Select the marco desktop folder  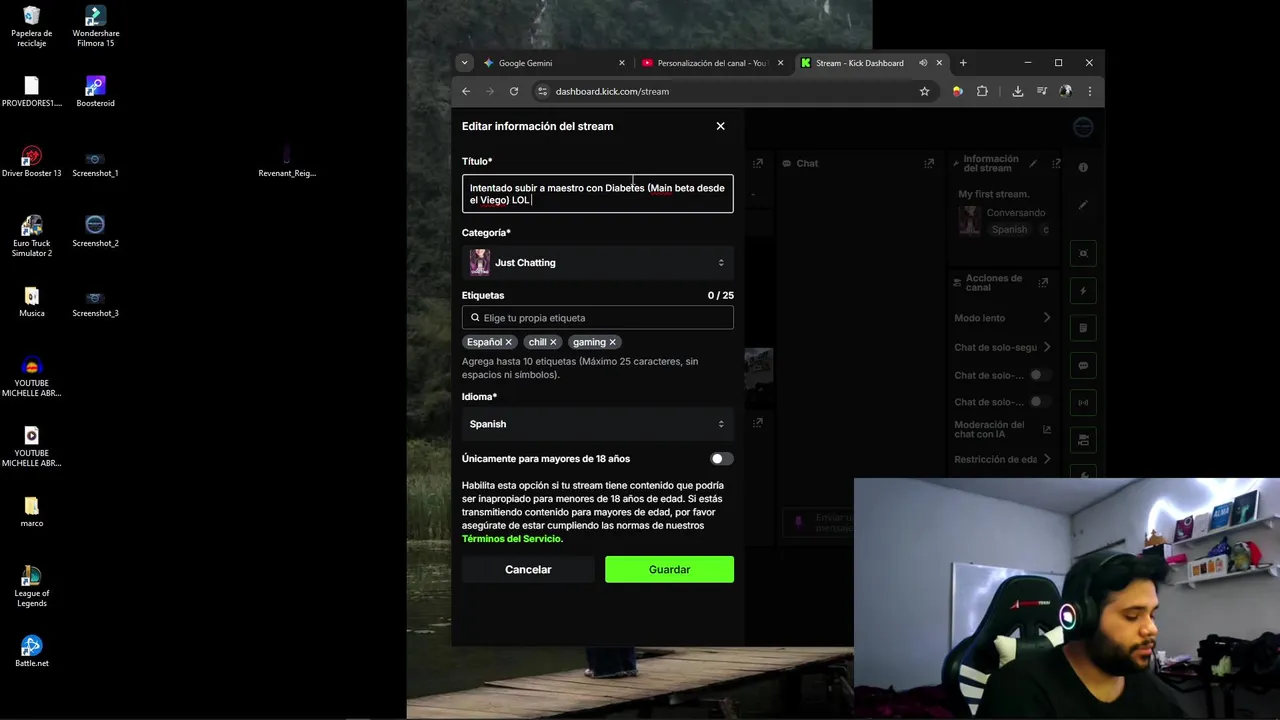coord(32,511)
